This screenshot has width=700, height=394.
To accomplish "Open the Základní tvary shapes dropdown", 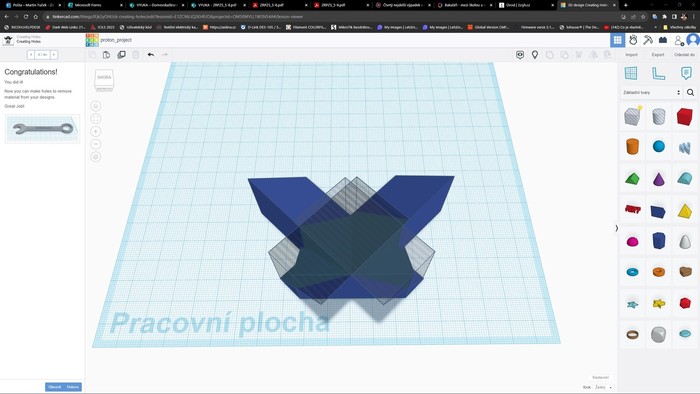I will [651, 92].
